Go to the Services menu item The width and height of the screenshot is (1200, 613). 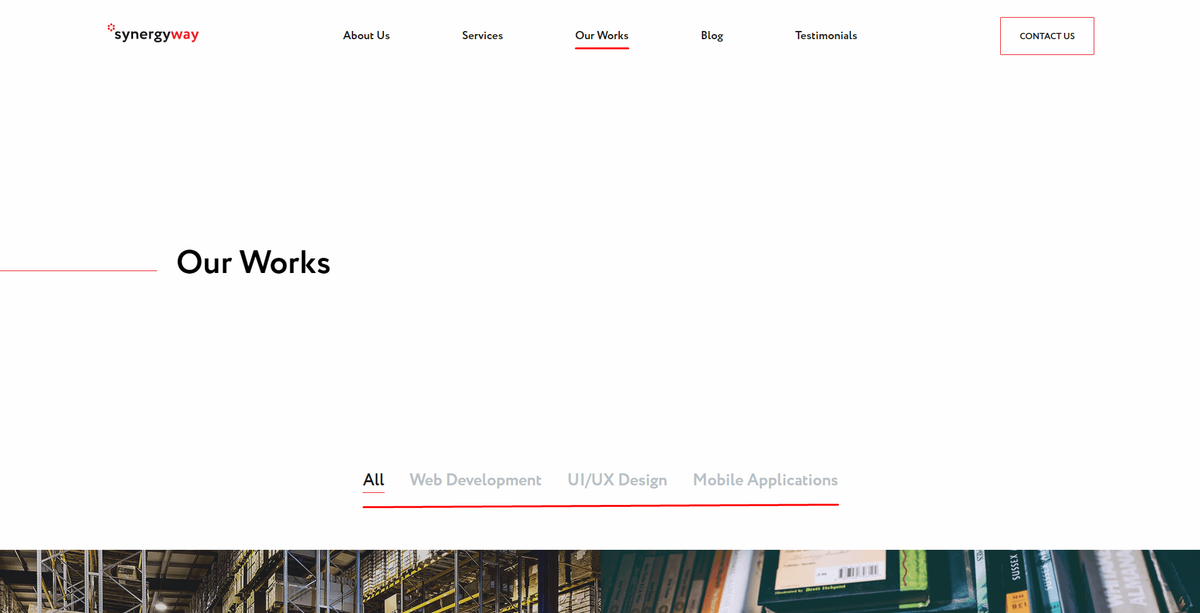pyautogui.click(x=482, y=35)
